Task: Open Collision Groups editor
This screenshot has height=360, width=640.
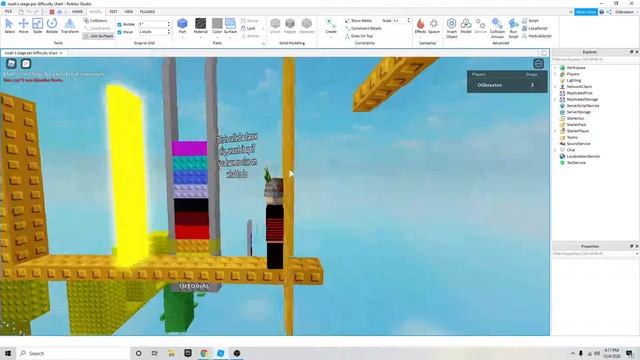Action: [x=497, y=28]
